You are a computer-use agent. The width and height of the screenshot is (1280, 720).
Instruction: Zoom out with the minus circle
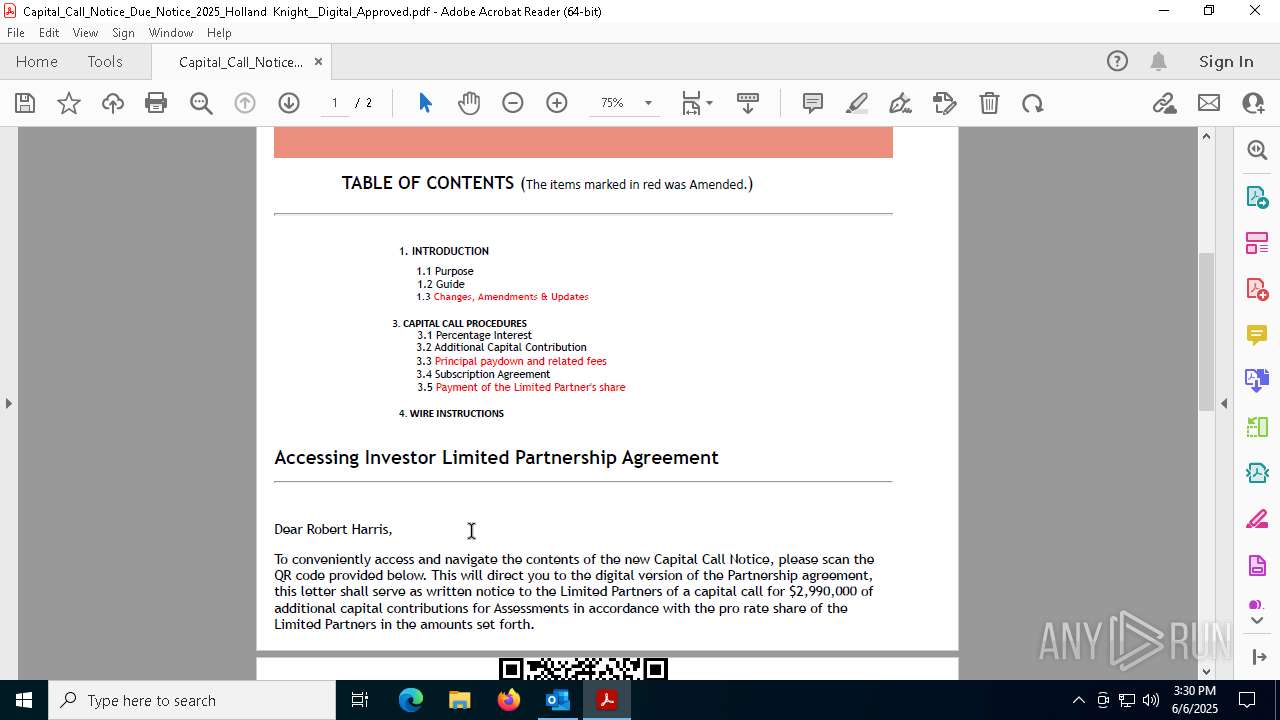pyautogui.click(x=513, y=103)
